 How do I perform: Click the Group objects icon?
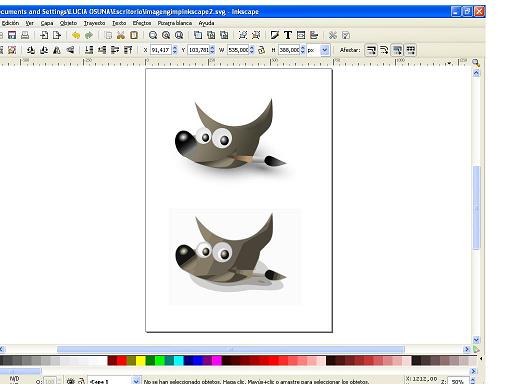click(x=243, y=35)
